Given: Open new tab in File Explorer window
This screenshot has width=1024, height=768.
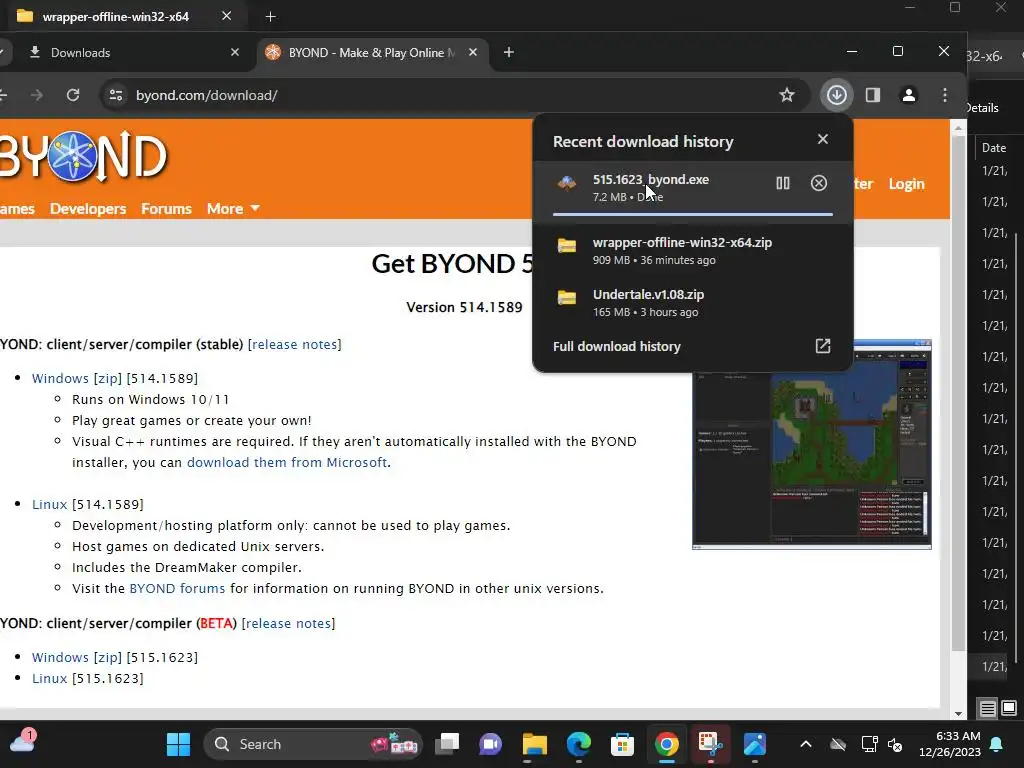Looking at the screenshot, I should click(x=270, y=16).
